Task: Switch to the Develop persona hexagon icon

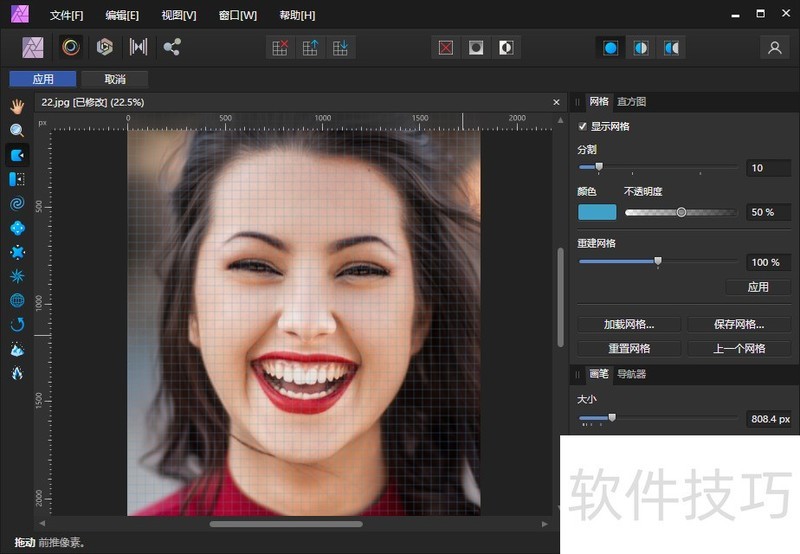Action: 105,47
